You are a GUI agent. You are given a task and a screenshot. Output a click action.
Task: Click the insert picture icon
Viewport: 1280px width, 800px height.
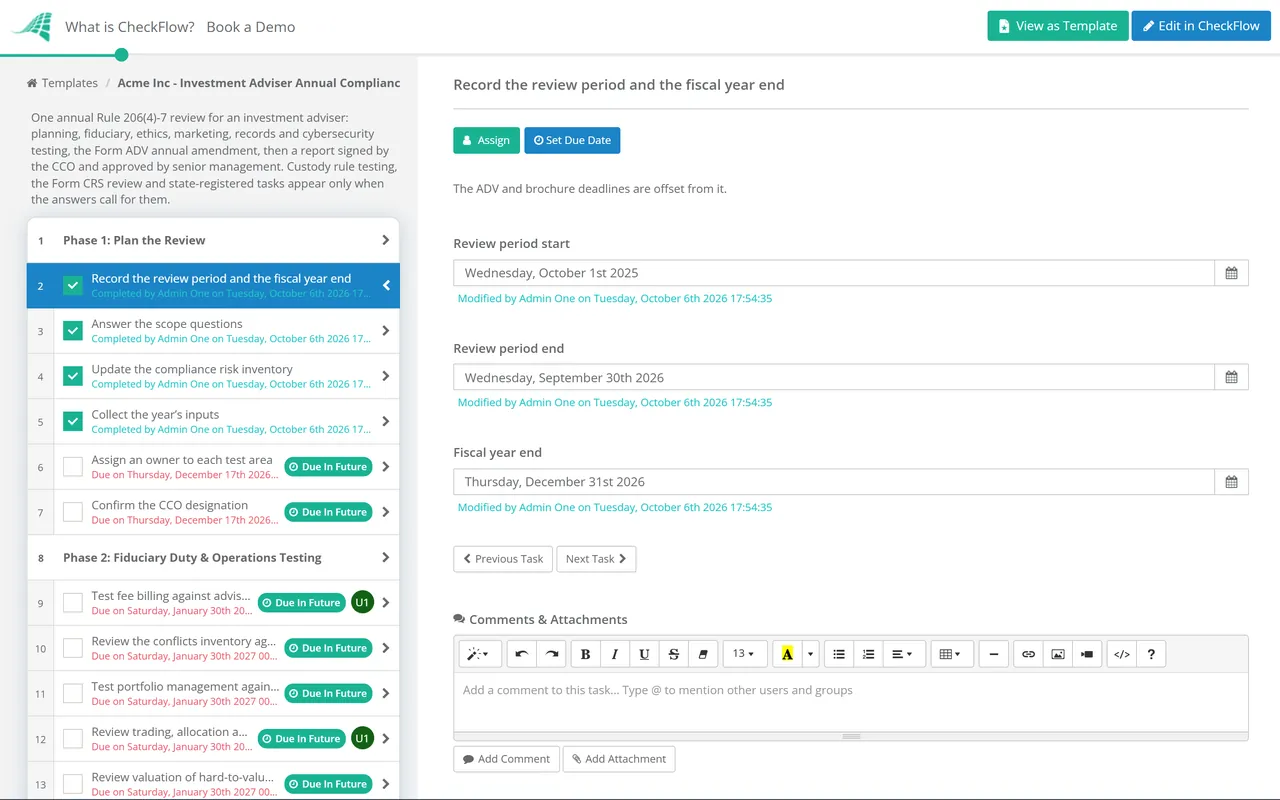[x=1058, y=654]
